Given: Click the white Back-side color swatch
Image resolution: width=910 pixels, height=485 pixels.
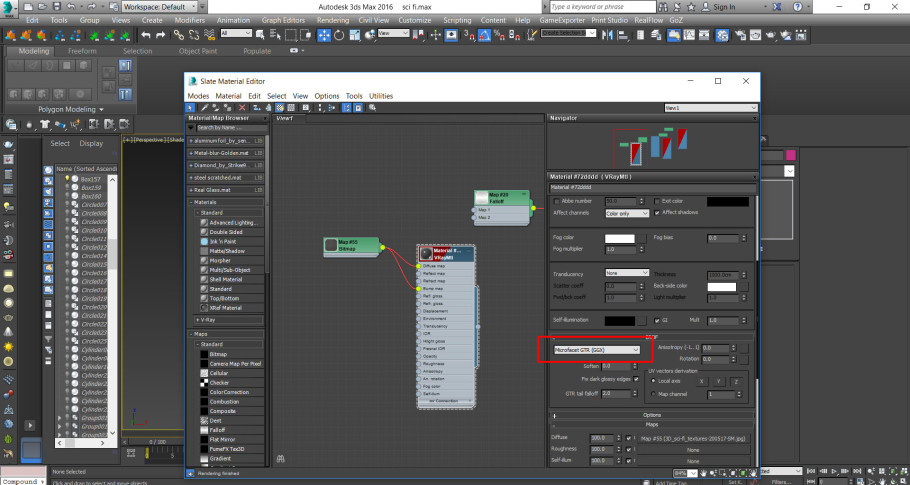Looking at the screenshot, I should [721, 287].
